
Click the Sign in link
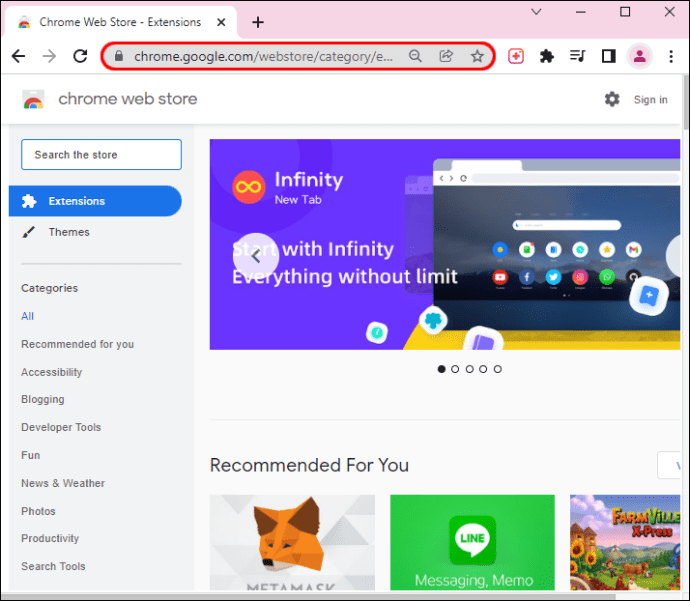(650, 100)
